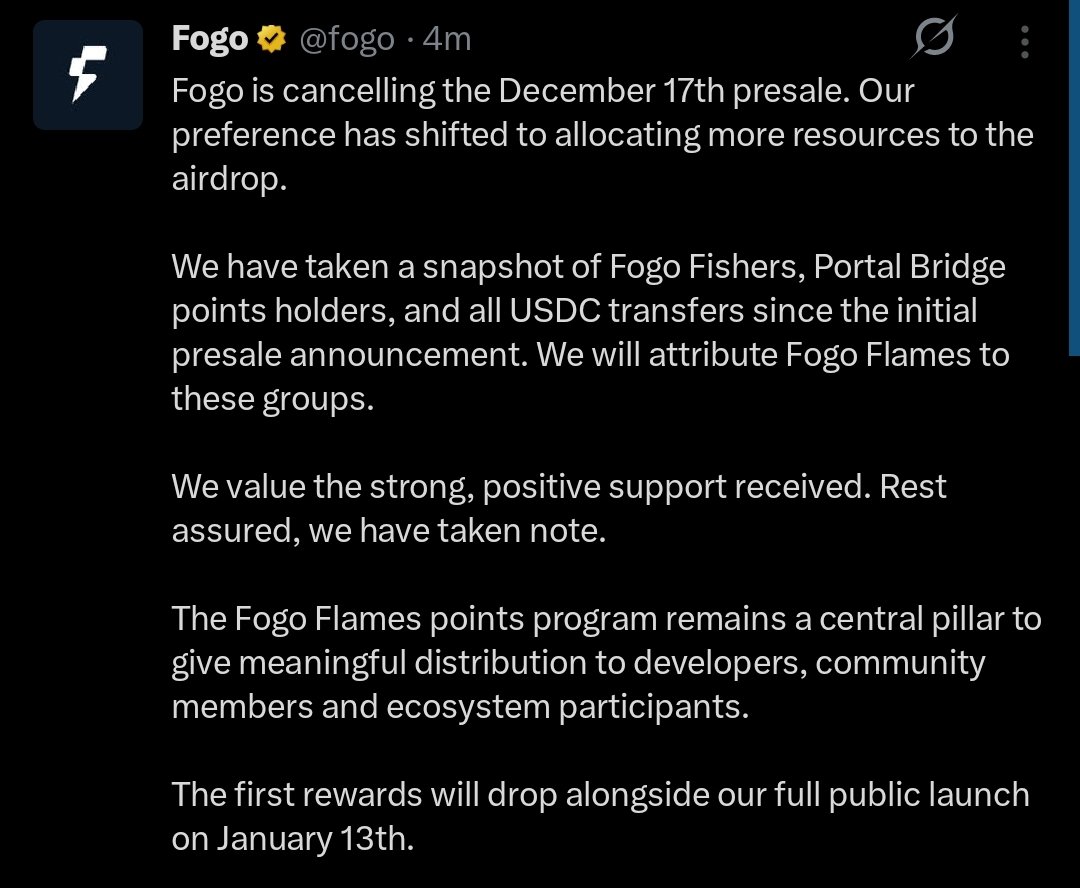The height and width of the screenshot is (888, 1080).
Task: Click the presale cancellation paragraph
Action: (x=600, y=134)
